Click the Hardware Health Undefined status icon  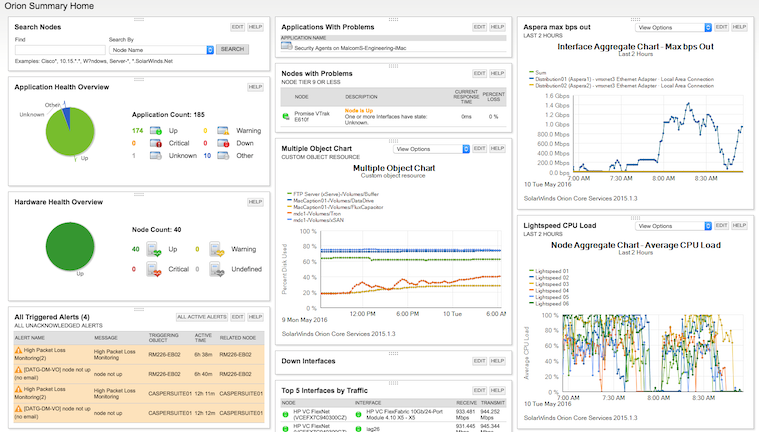(217, 269)
